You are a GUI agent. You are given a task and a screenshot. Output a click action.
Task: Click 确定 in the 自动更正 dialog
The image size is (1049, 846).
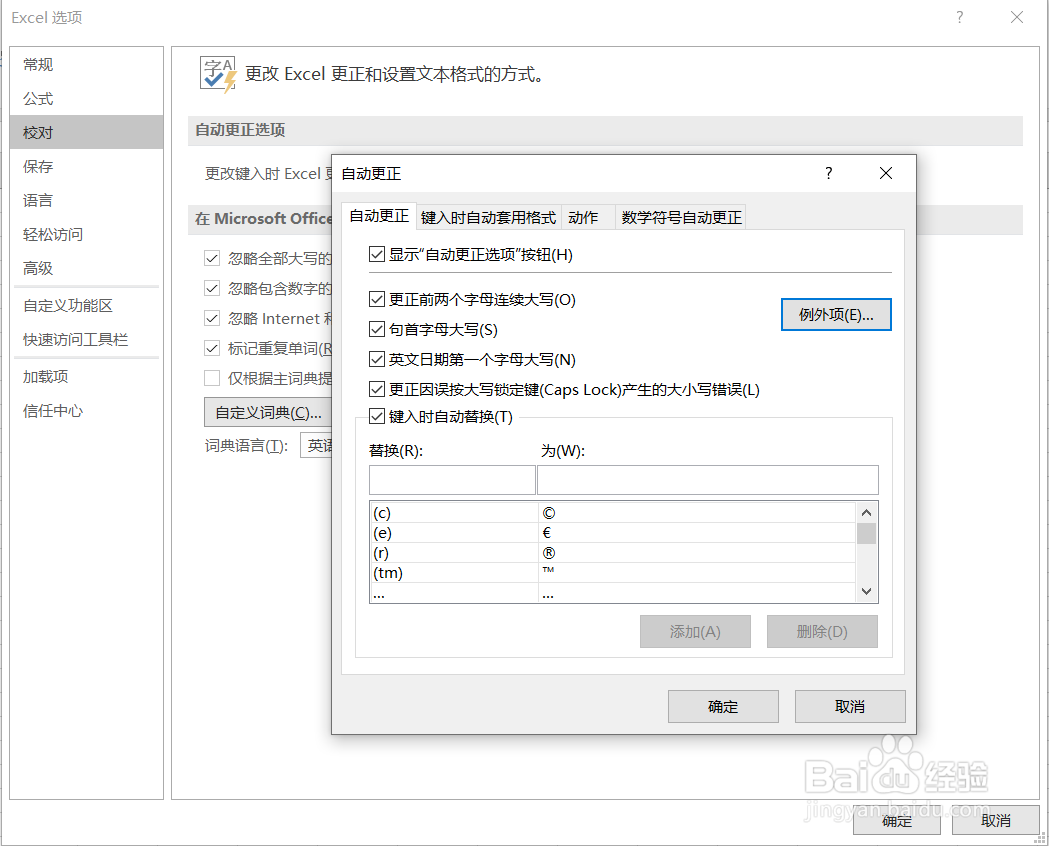click(x=723, y=706)
